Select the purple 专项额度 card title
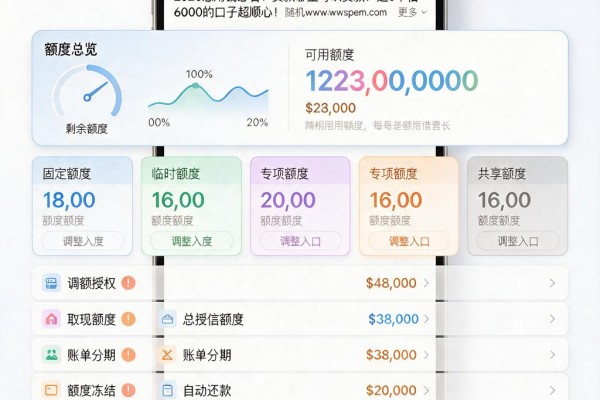Screen dimensions: 600x400 pos(284,174)
